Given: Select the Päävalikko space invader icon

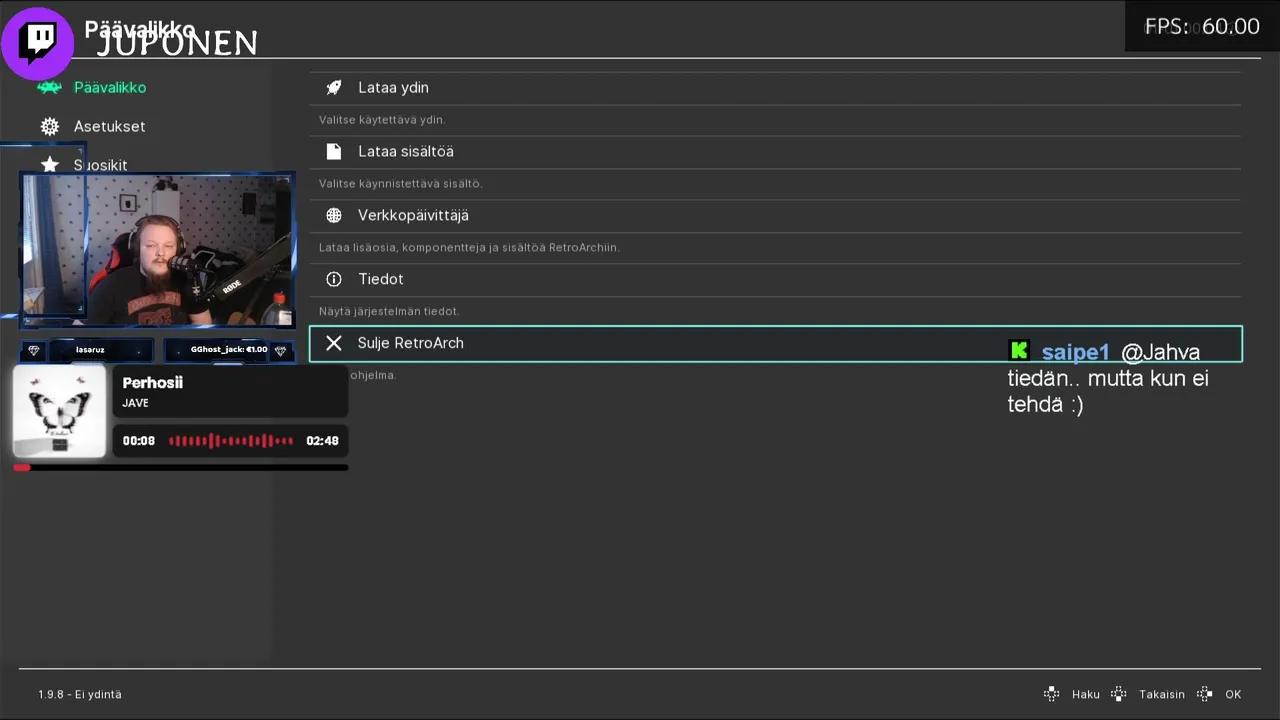Looking at the screenshot, I should [49, 87].
